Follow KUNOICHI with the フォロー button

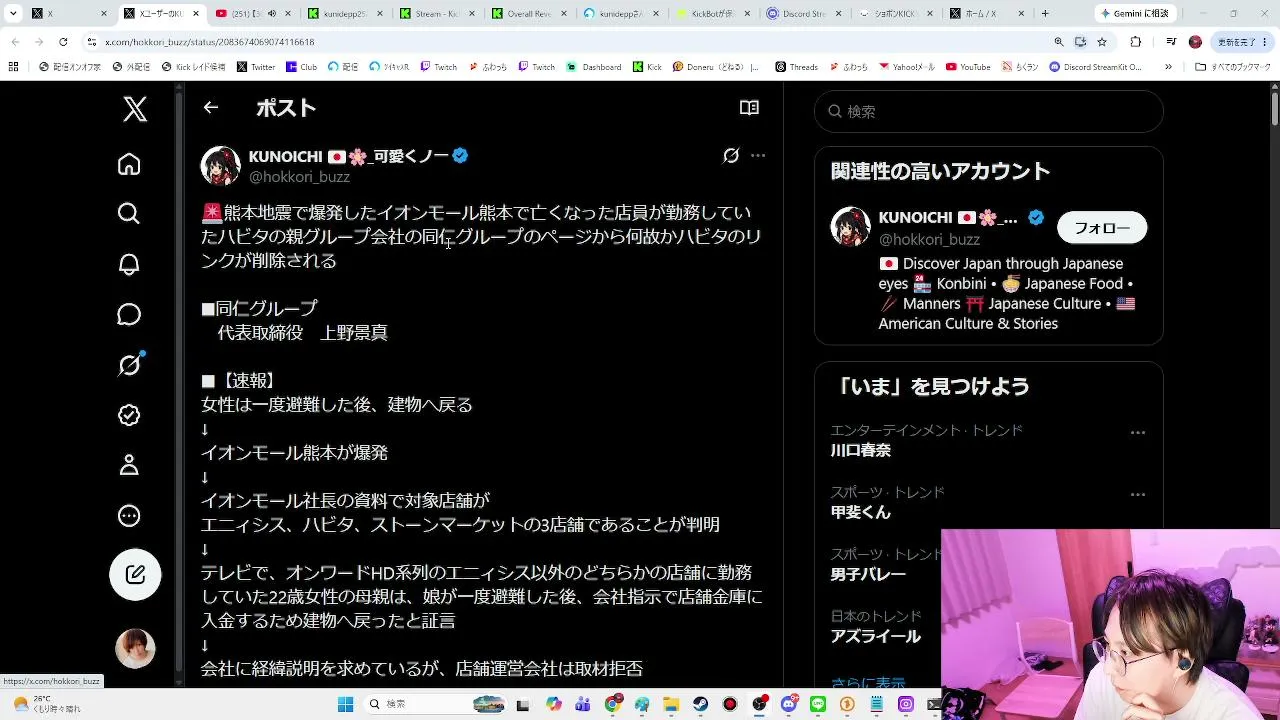click(x=1102, y=228)
